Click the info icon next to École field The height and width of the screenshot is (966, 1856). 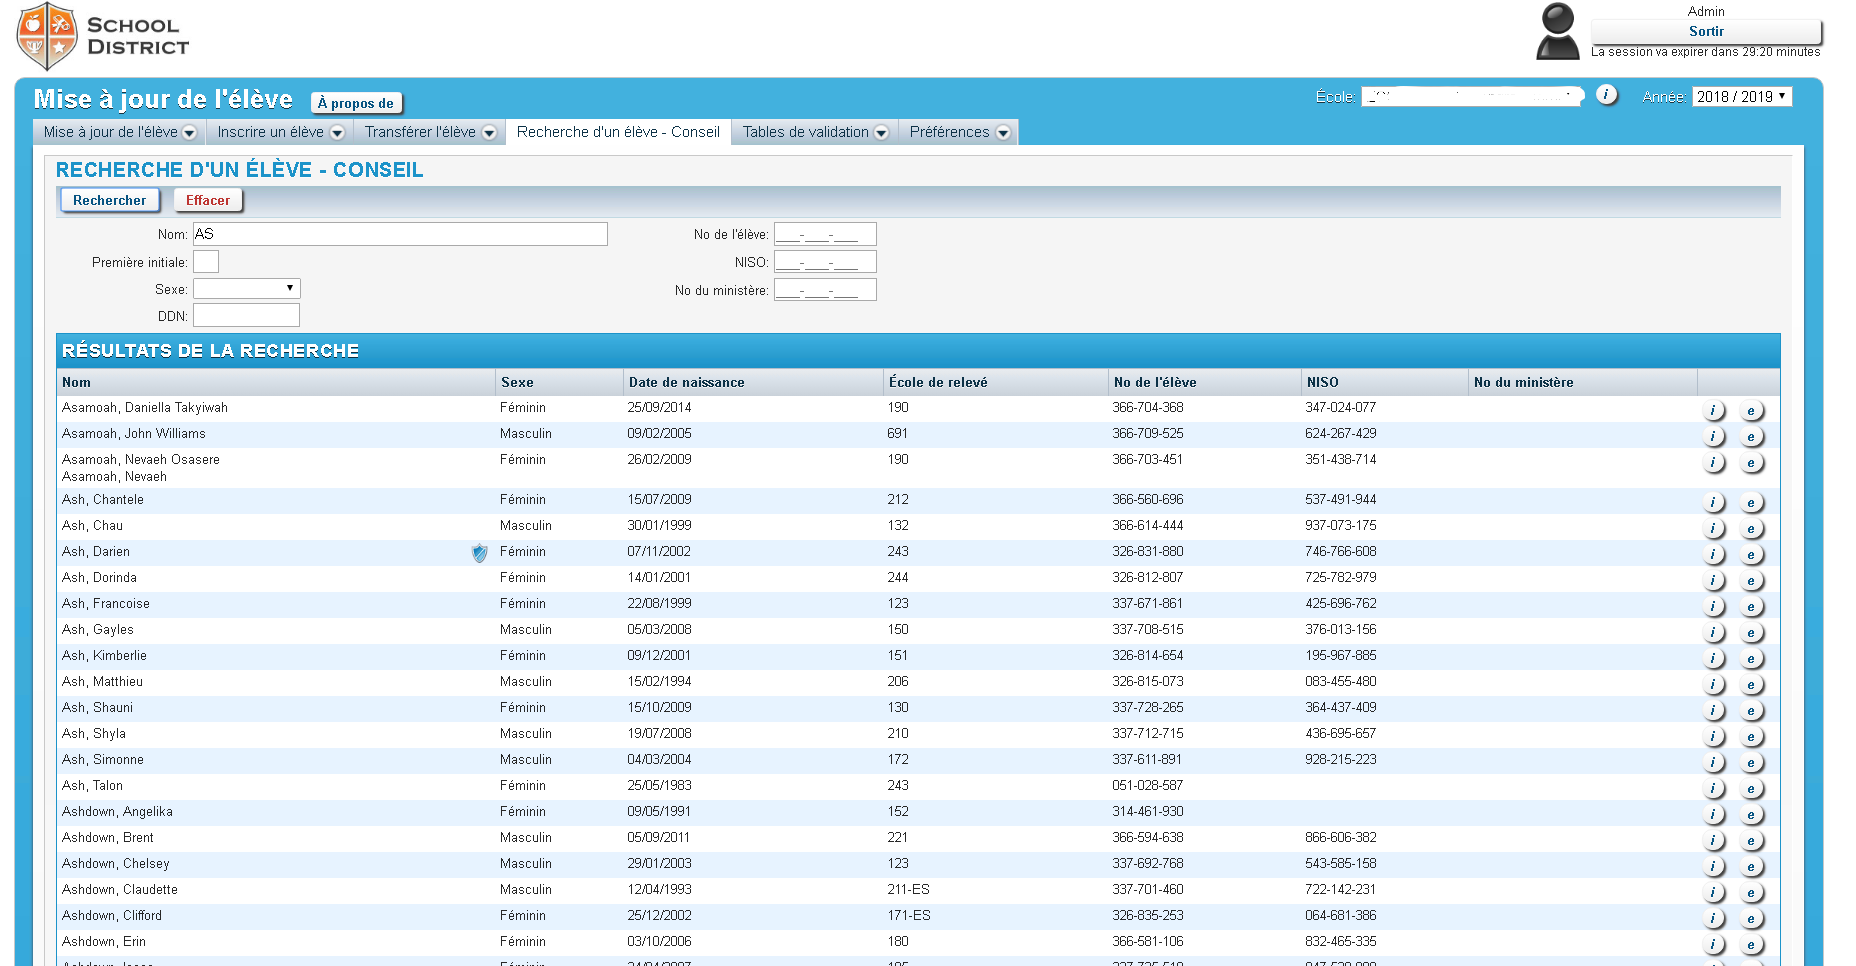point(1606,95)
